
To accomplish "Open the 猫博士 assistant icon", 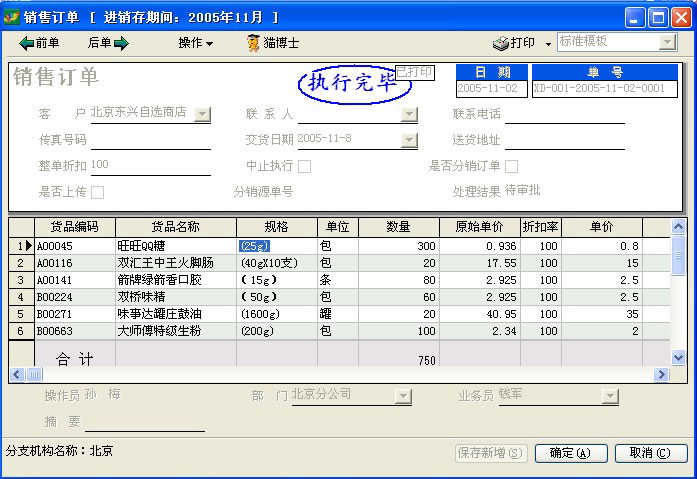I will click(x=254, y=43).
